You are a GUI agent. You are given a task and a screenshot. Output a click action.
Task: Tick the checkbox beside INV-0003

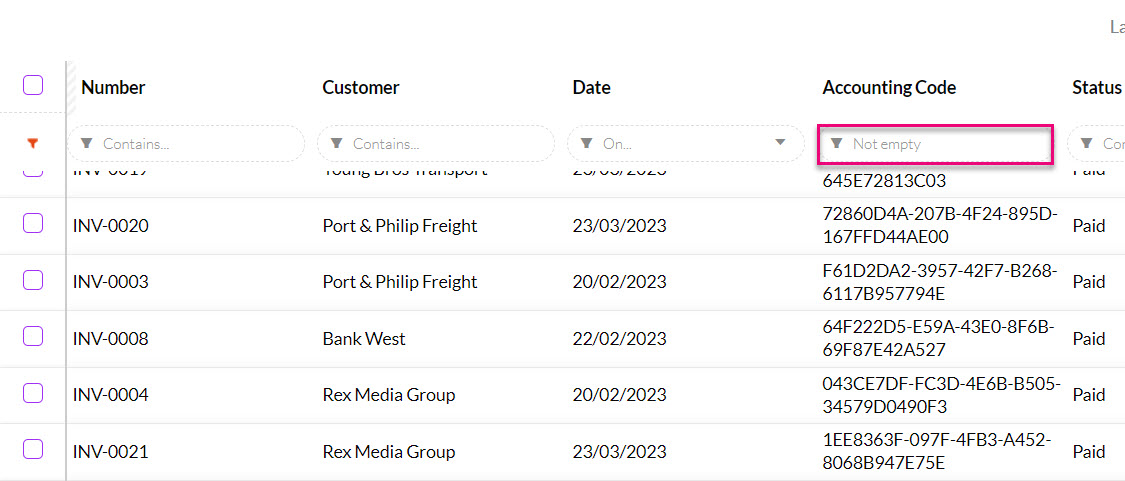coord(33,280)
